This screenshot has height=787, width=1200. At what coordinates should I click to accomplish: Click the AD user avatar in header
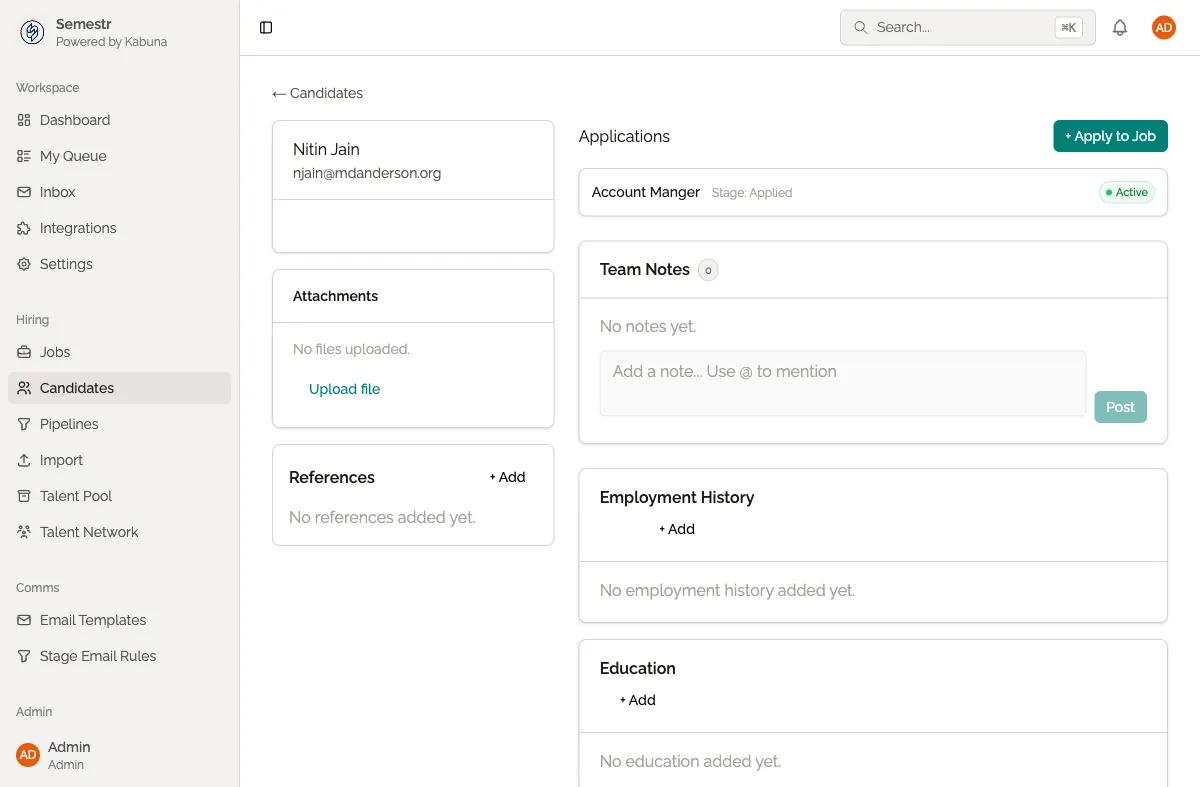click(x=1163, y=28)
